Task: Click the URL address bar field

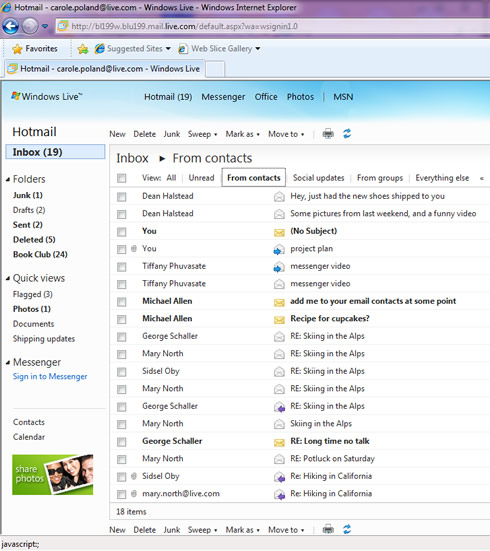Action: pos(272,26)
